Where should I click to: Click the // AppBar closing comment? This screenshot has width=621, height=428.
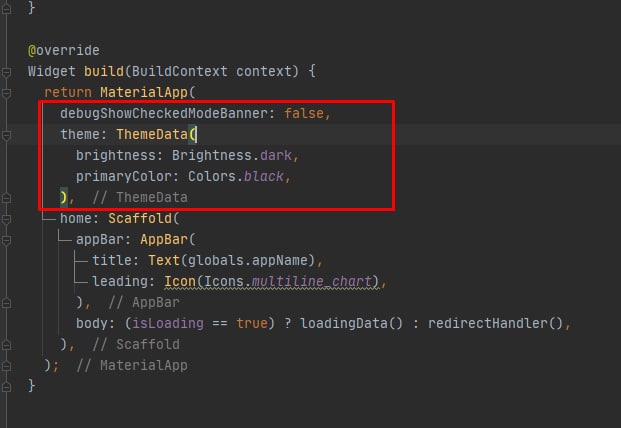[144, 302]
